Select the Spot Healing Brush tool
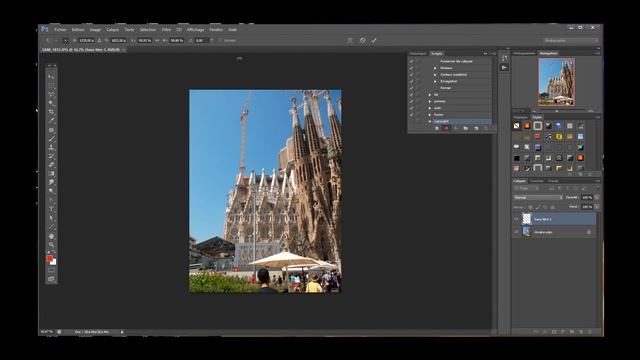640x360 pixels. click(x=51, y=130)
